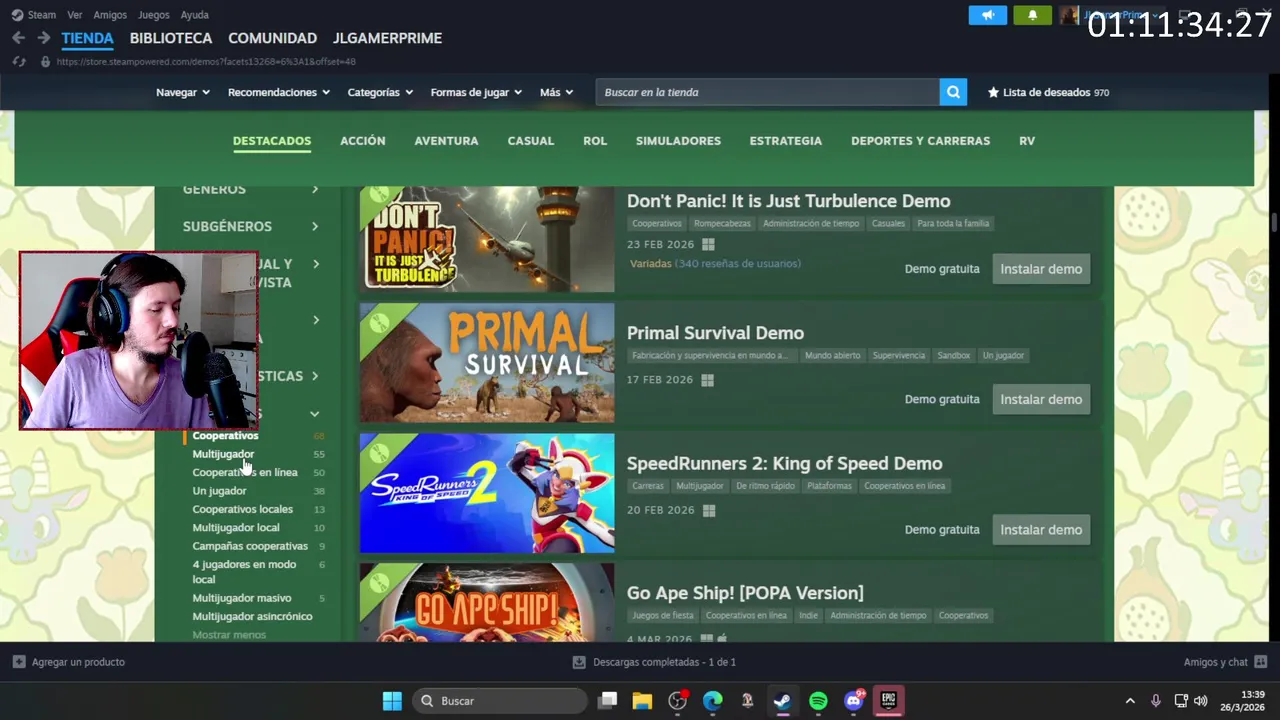Go back with the Steam back arrow

(18, 38)
